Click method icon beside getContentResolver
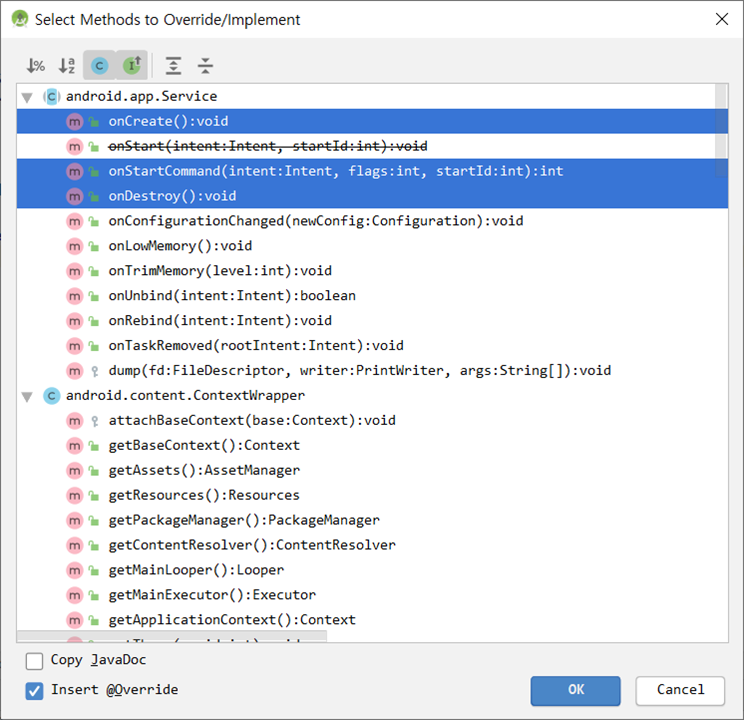The width and height of the screenshot is (744, 720). point(74,545)
